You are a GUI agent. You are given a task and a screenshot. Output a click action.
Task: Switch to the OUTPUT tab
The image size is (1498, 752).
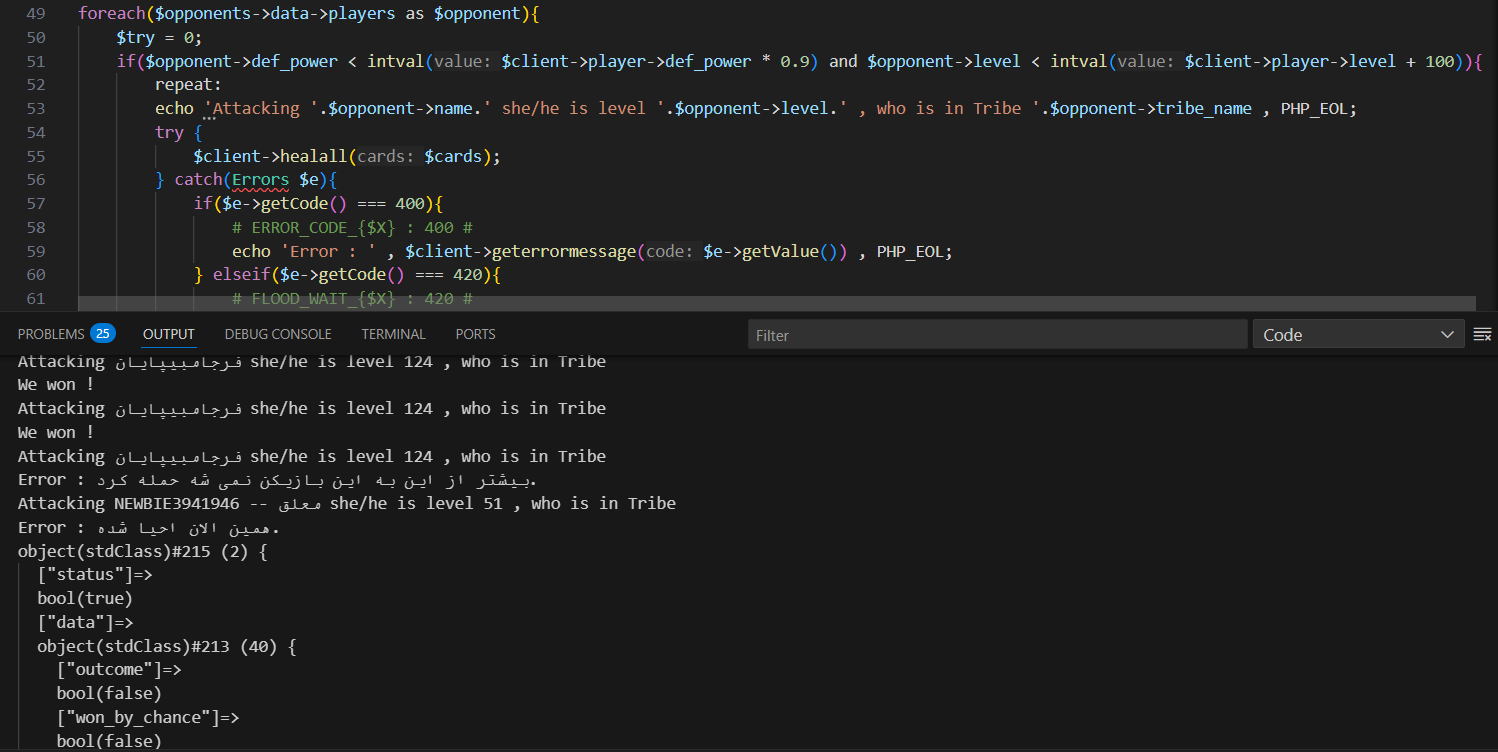tap(168, 334)
